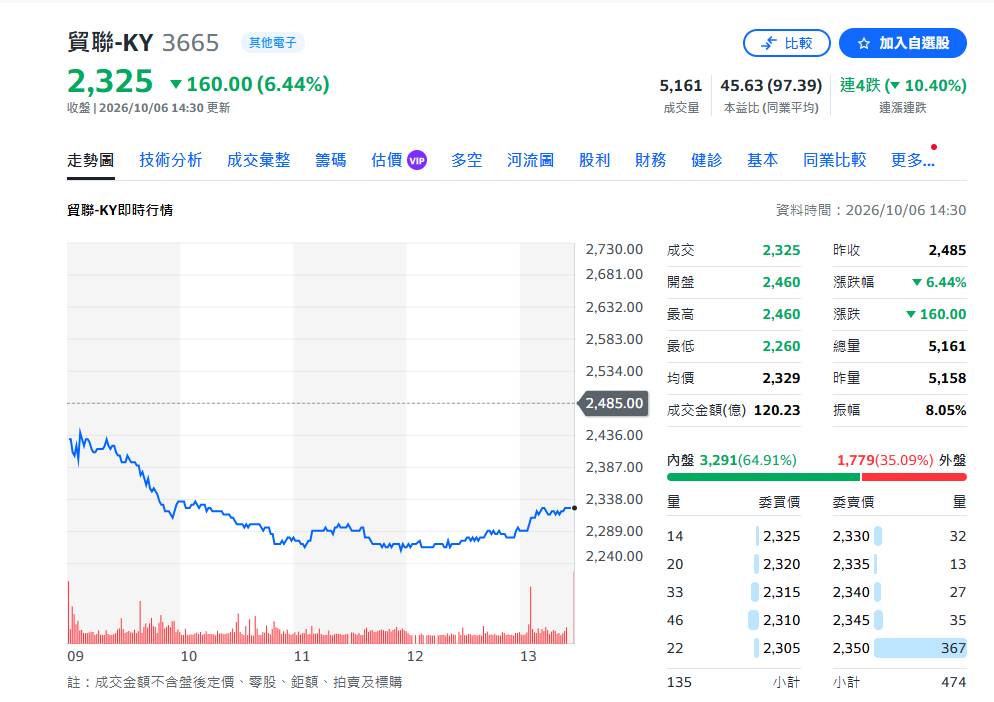Go to the 籌碼 tab
The image size is (994, 702).
point(331,160)
